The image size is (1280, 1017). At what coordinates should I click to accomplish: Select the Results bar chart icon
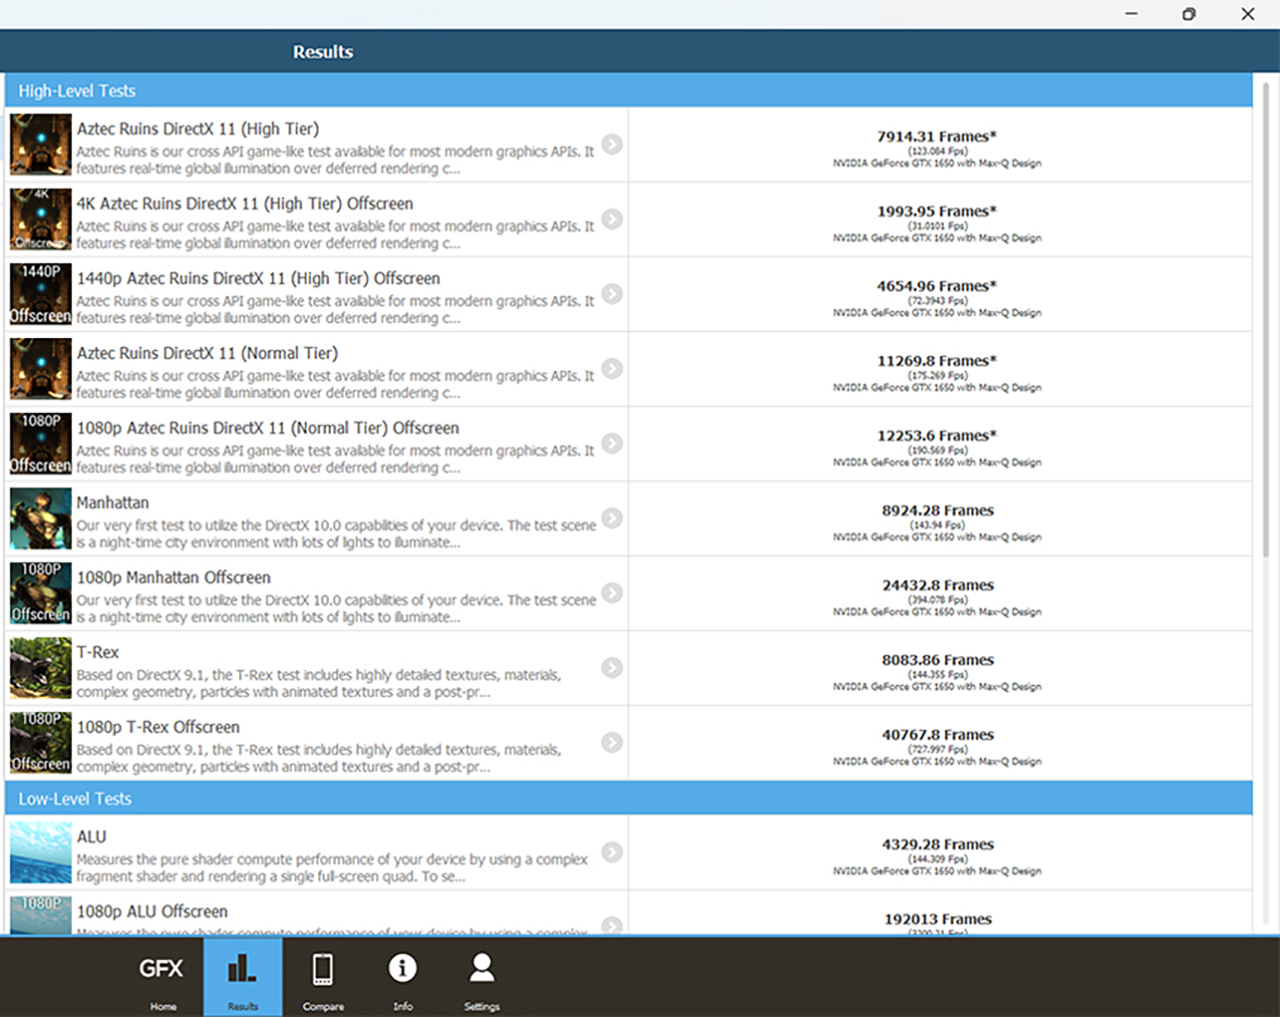coord(242,977)
